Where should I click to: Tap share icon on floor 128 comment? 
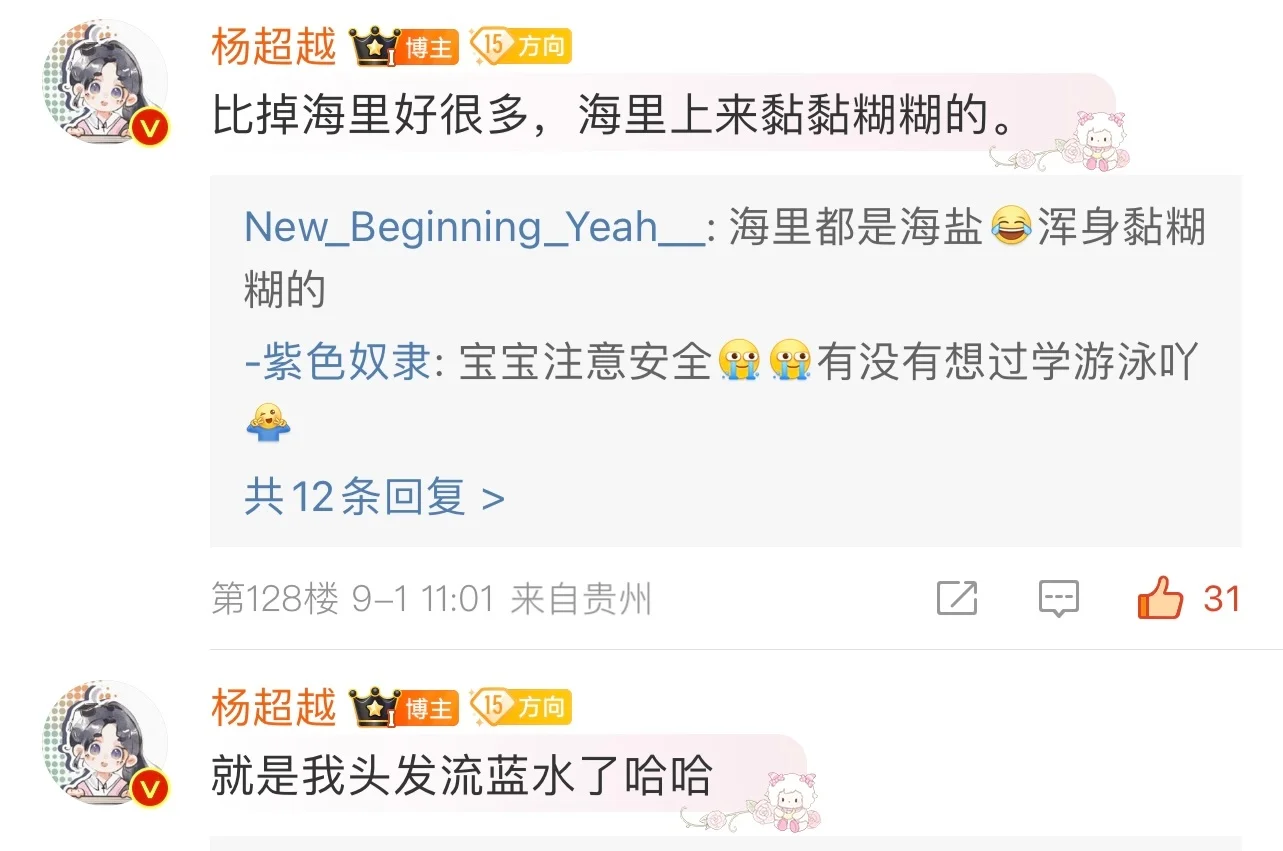point(957,599)
